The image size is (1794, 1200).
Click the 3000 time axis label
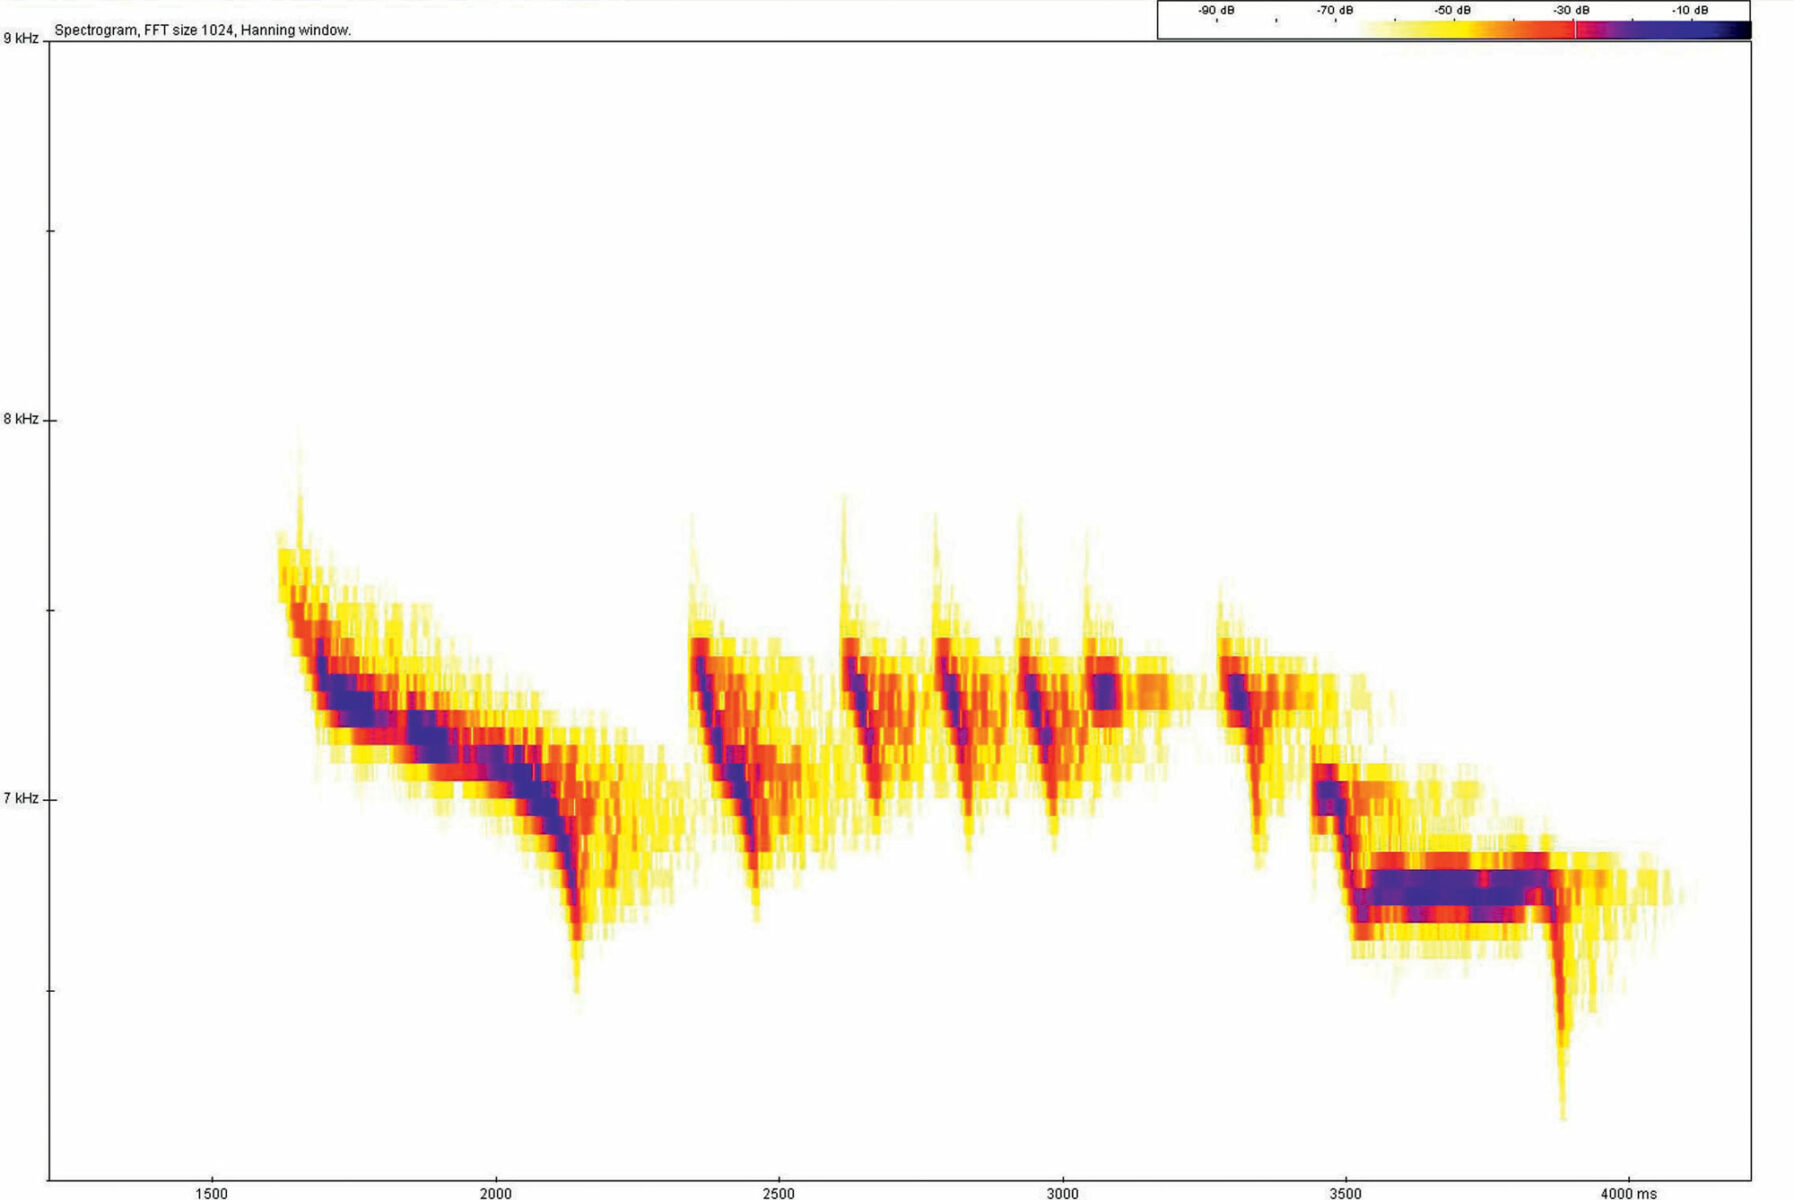point(1062,1193)
